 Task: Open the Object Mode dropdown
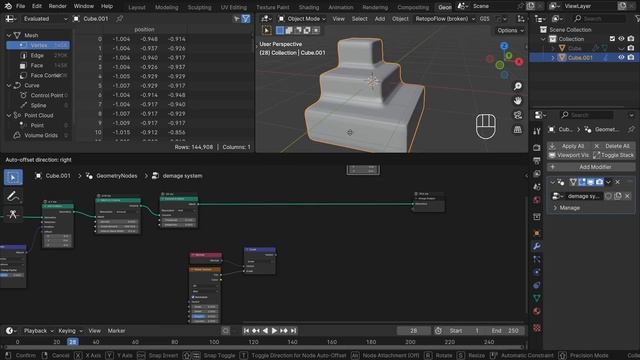tap(302, 19)
